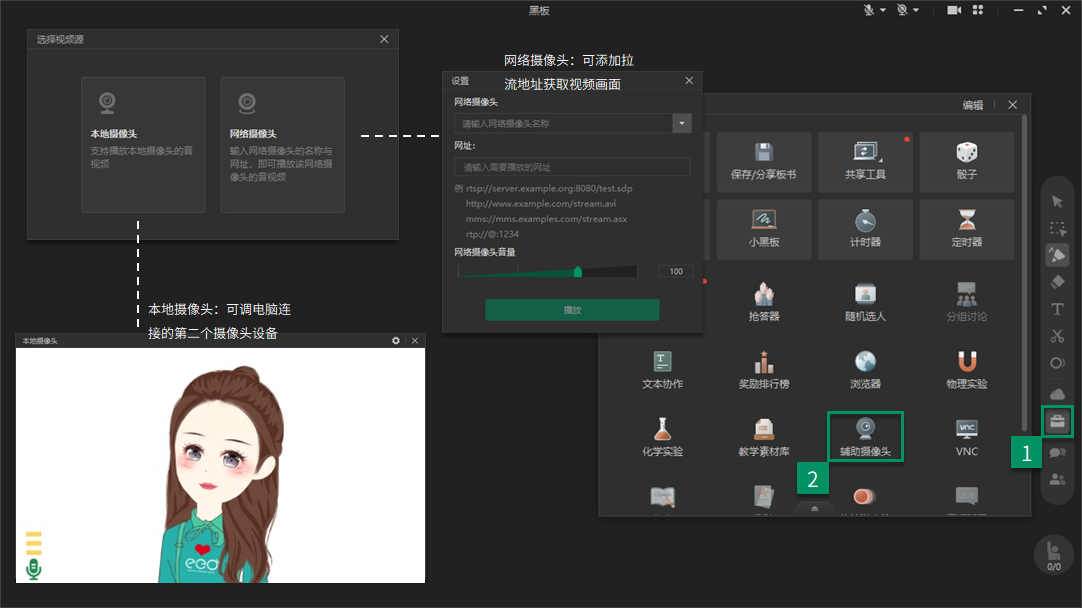Screen dimensions: 1082x608
Task: Focus the 请输入网络摄像头名称 input field
Action: 563,124
